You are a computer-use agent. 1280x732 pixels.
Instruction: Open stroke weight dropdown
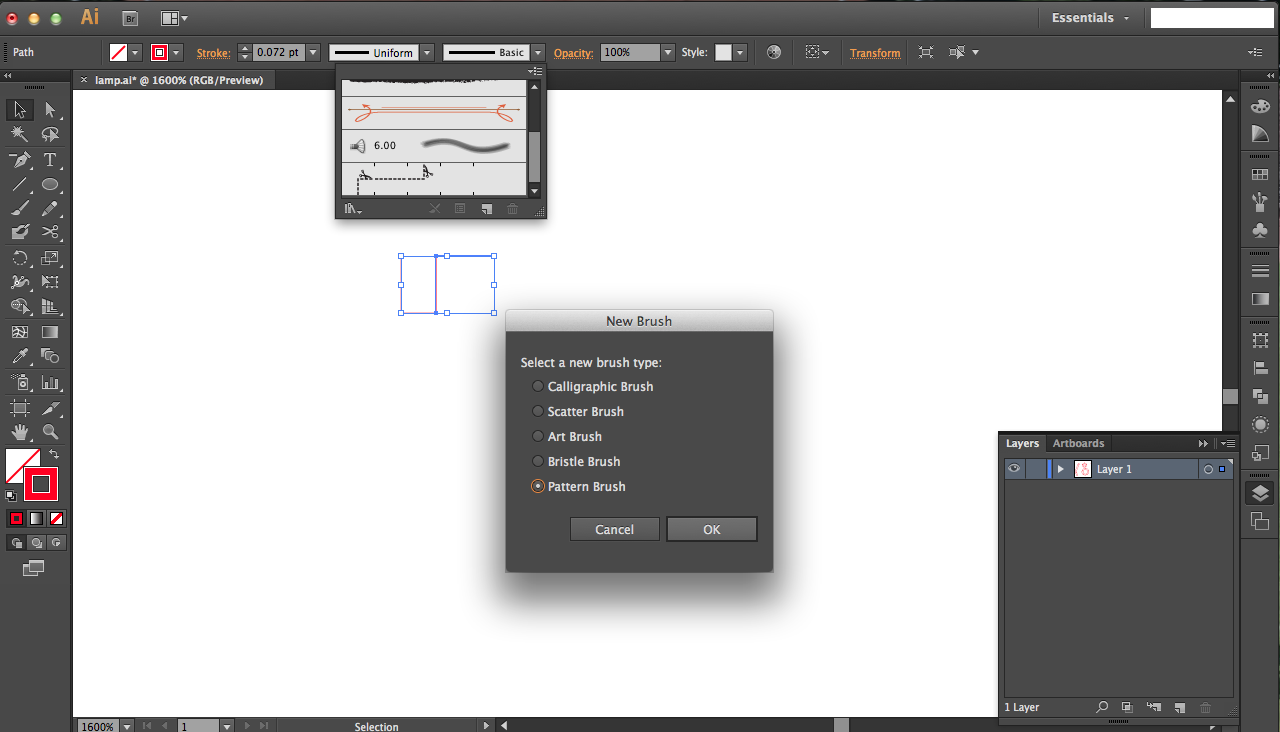click(313, 52)
